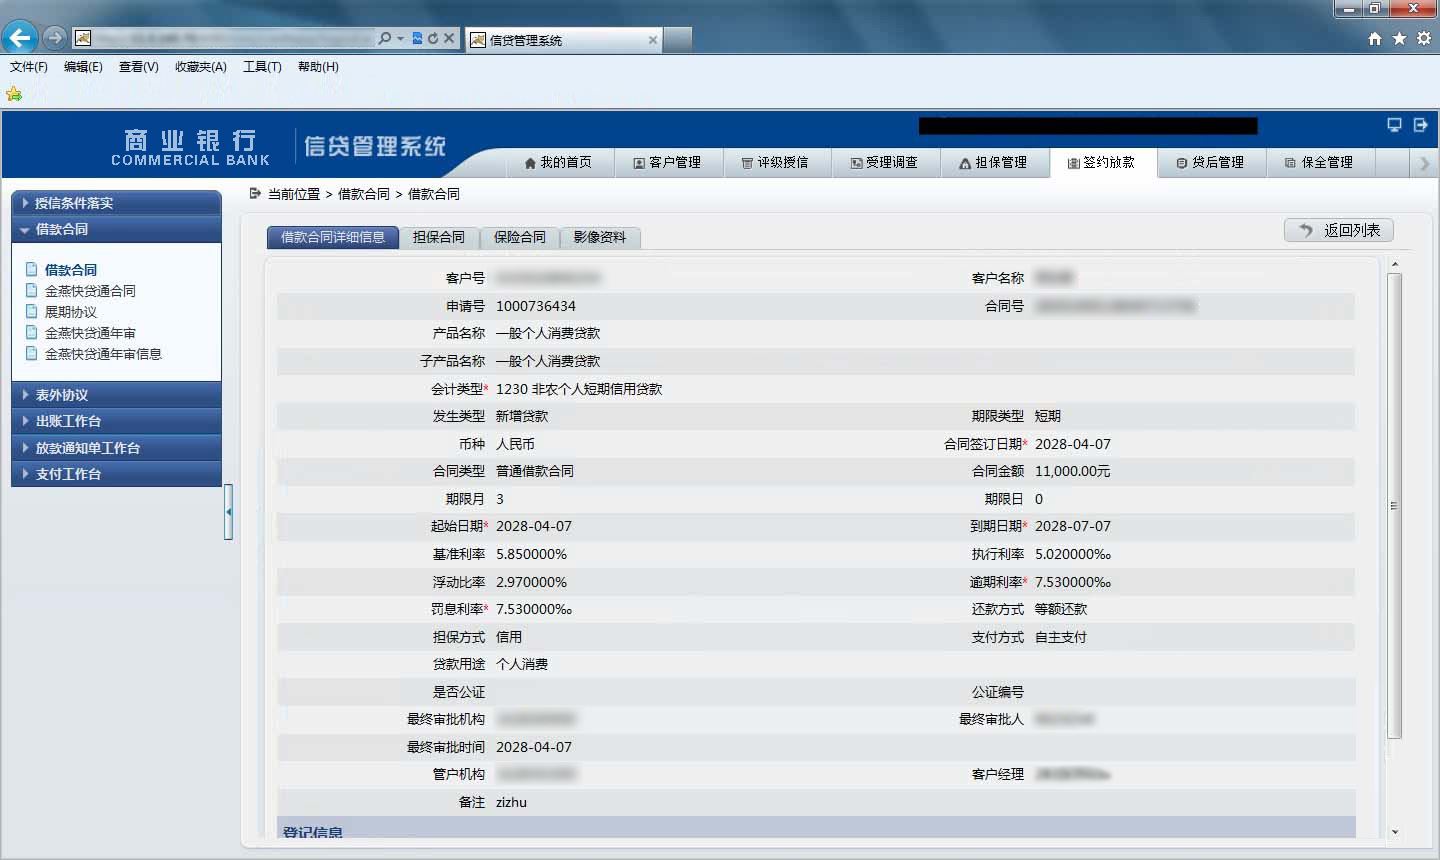Click the browser address bar
Viewport: 1440px width, 860px height.
(x=234, y=38)
